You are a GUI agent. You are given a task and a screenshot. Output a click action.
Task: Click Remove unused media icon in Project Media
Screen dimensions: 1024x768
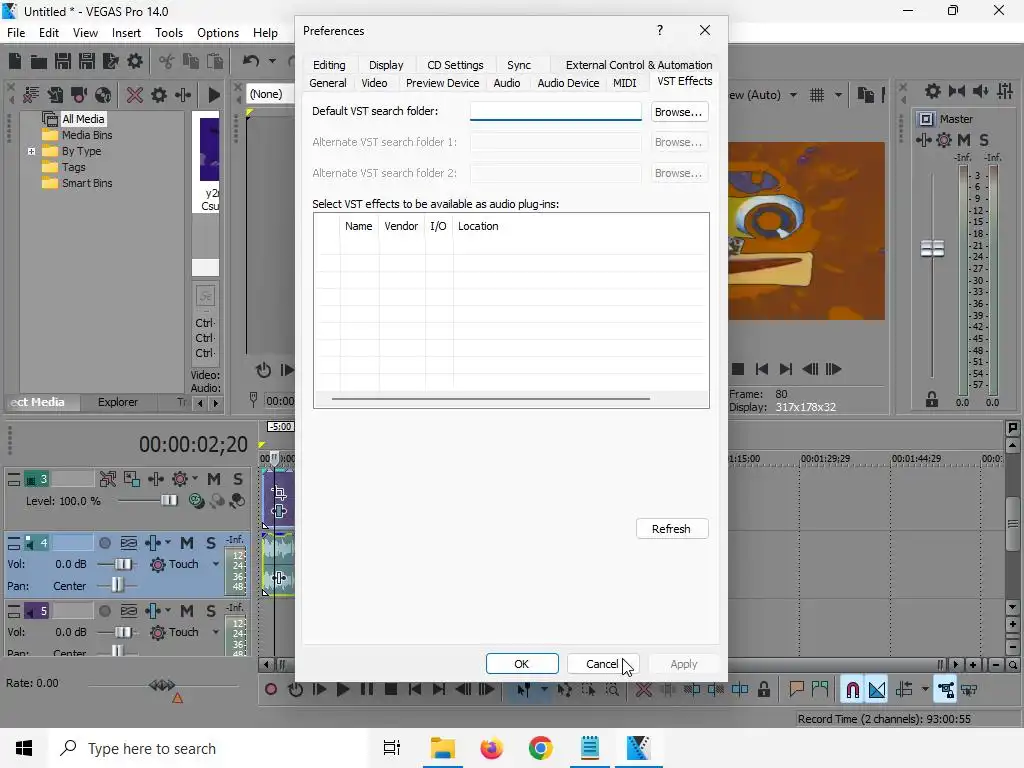(31, 95)
